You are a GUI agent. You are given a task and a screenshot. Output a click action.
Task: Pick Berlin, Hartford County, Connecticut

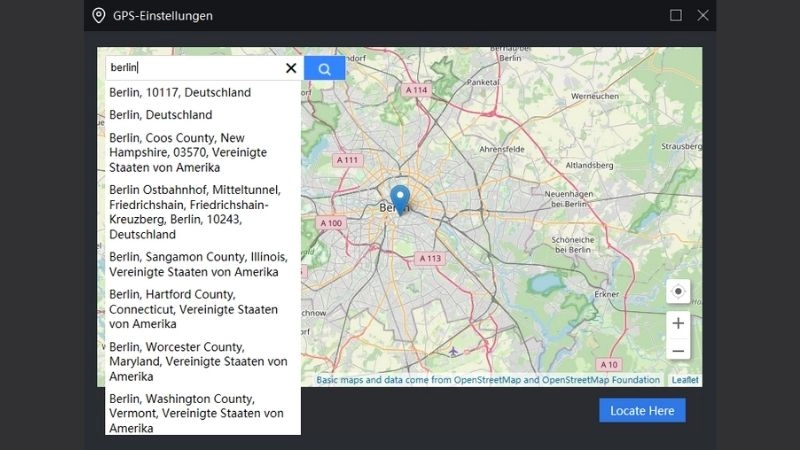[203, 309]
